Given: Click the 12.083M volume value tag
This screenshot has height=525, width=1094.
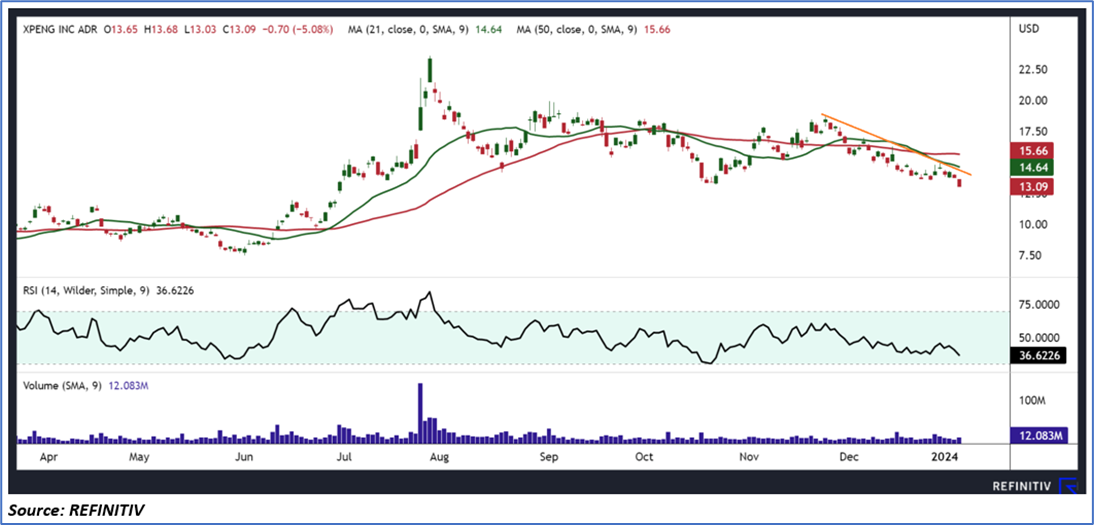Looking at the screenshot, I should [1040, 436].
